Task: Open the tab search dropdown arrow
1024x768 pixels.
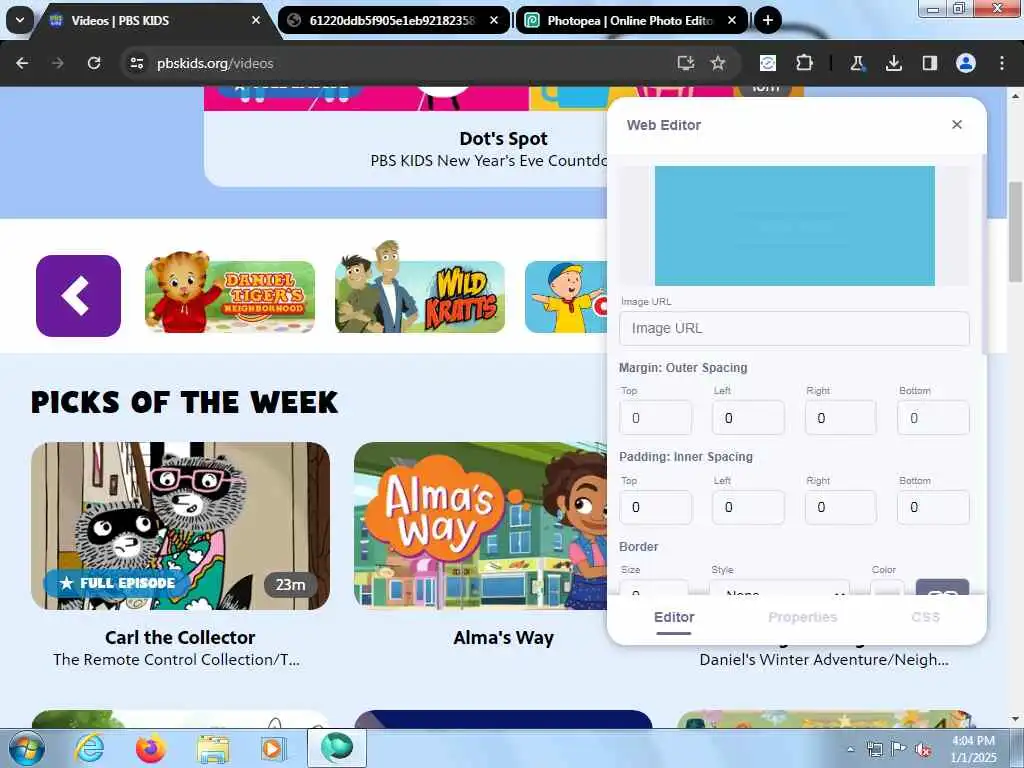Action: coord(20,20)
